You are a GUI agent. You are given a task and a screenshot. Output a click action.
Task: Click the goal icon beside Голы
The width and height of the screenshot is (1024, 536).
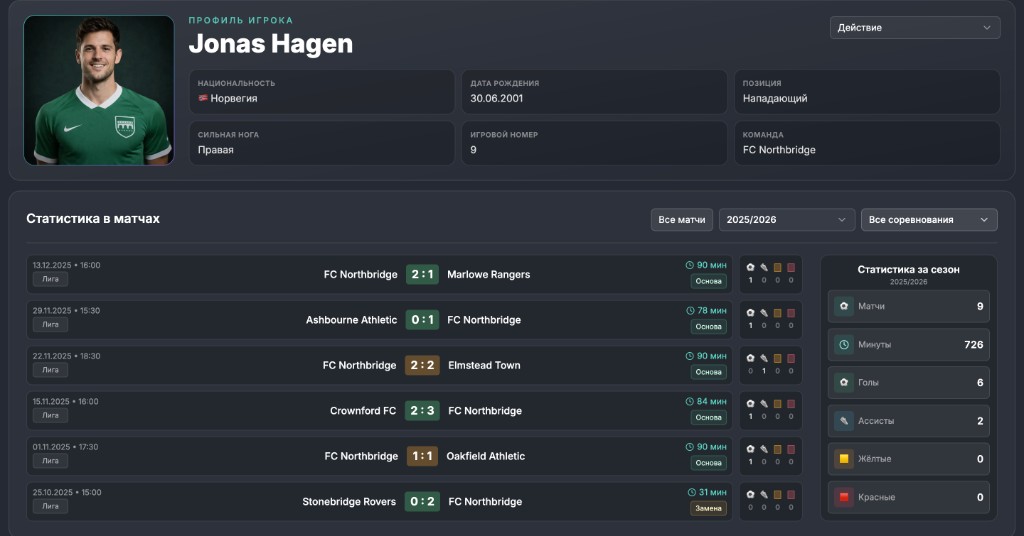[844, 383]
